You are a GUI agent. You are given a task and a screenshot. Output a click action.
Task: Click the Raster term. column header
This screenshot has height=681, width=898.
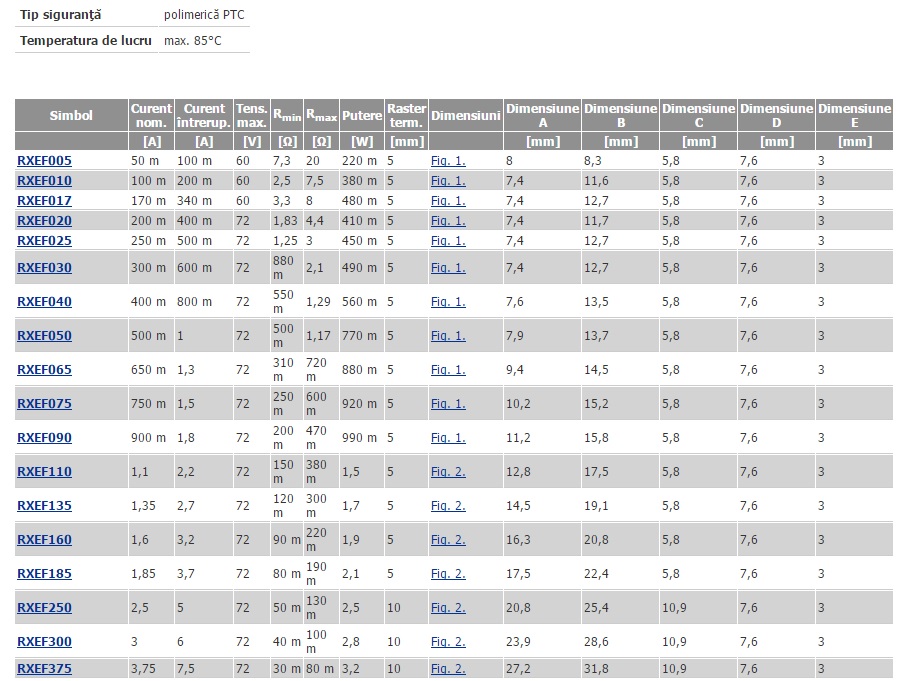(406, 116)
